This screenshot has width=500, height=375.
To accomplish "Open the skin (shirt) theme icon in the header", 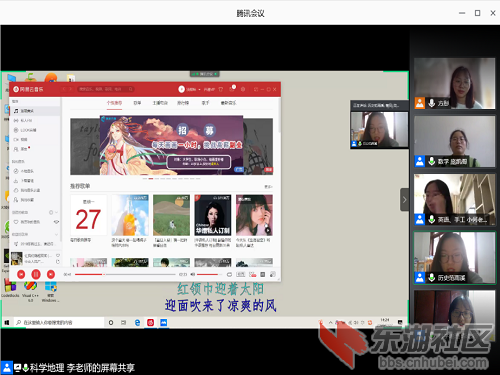I will pos(221,89).
